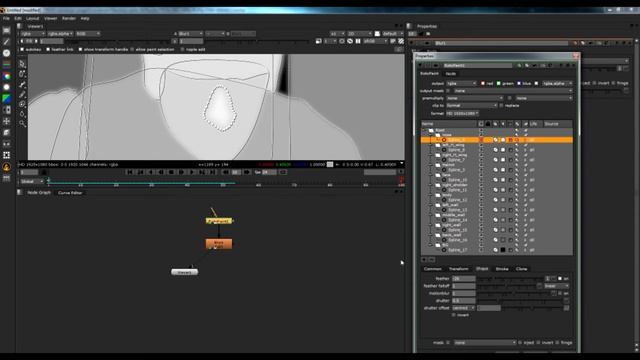Toggle the autokey checkbox
The width and height of the screenshot is (640, 360).
pyautogui.click(x=22, y=49)
